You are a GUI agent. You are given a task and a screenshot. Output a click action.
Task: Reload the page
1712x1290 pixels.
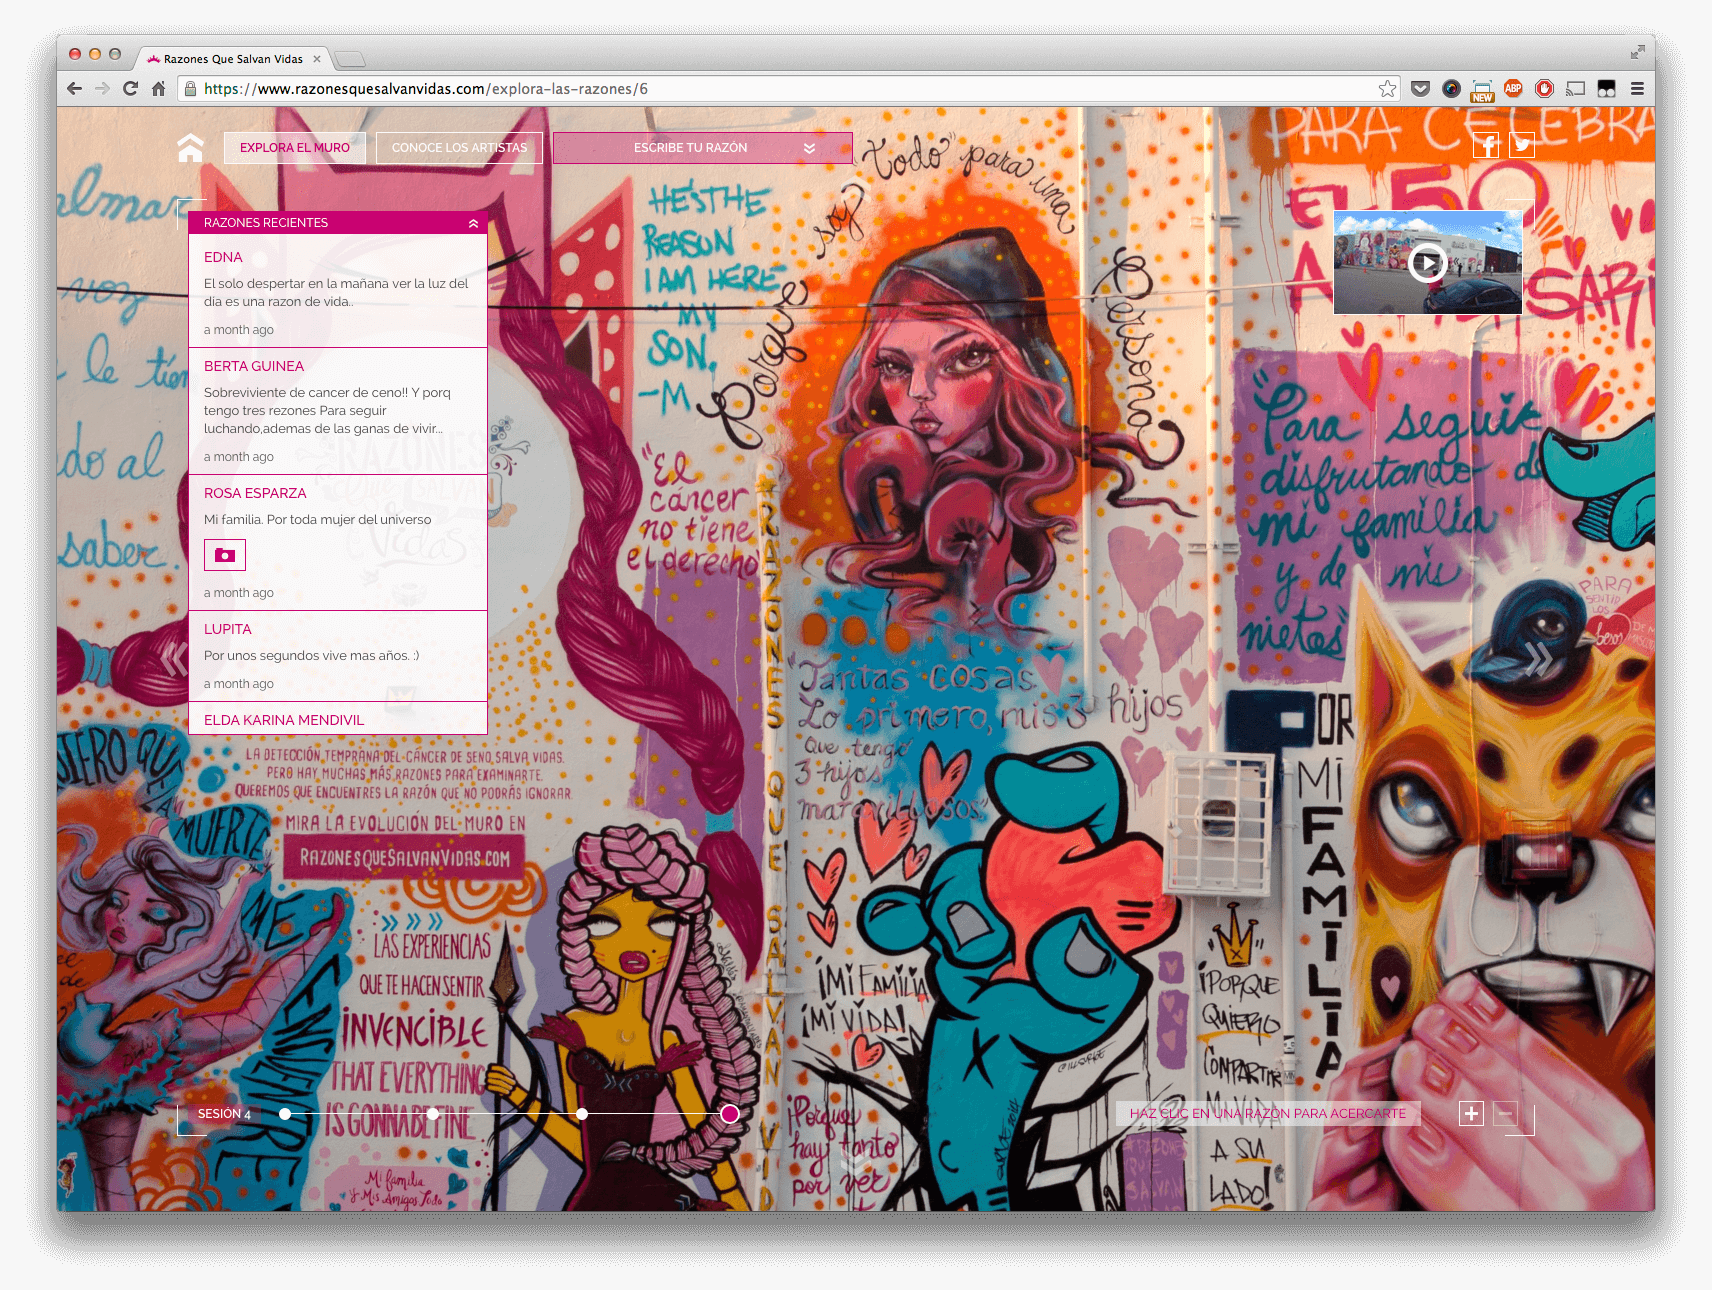point(130,88)
